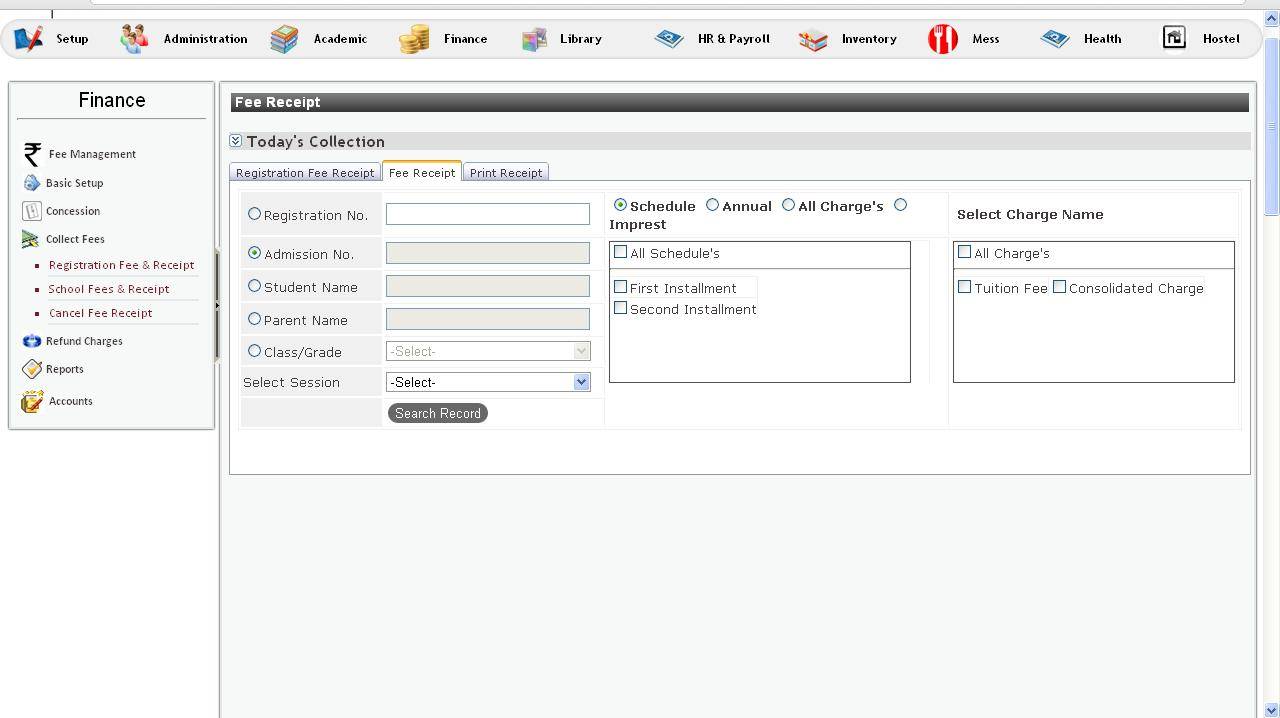This screenshot has width=1280, height=718.
Task: Open School Fees & Receipt link
Action: pos(109,289)
